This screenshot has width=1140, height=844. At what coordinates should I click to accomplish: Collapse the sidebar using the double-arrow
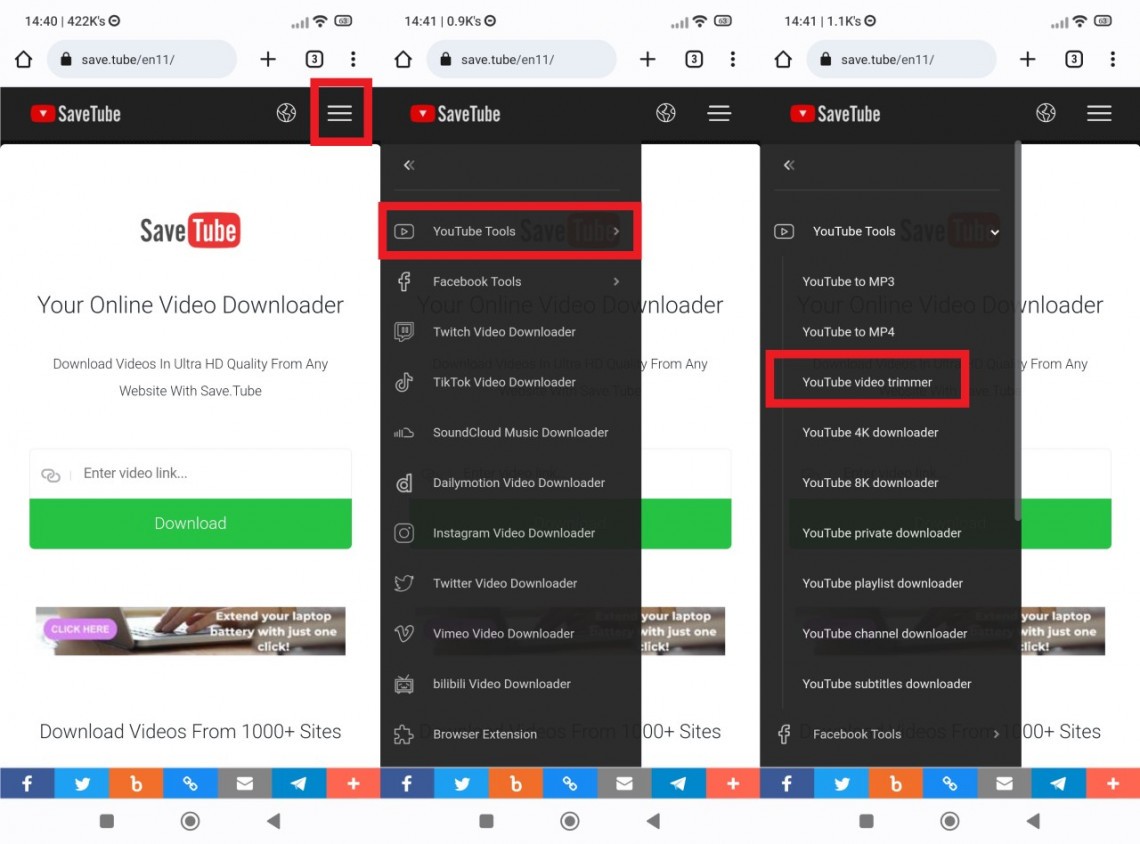click(408, 165)
